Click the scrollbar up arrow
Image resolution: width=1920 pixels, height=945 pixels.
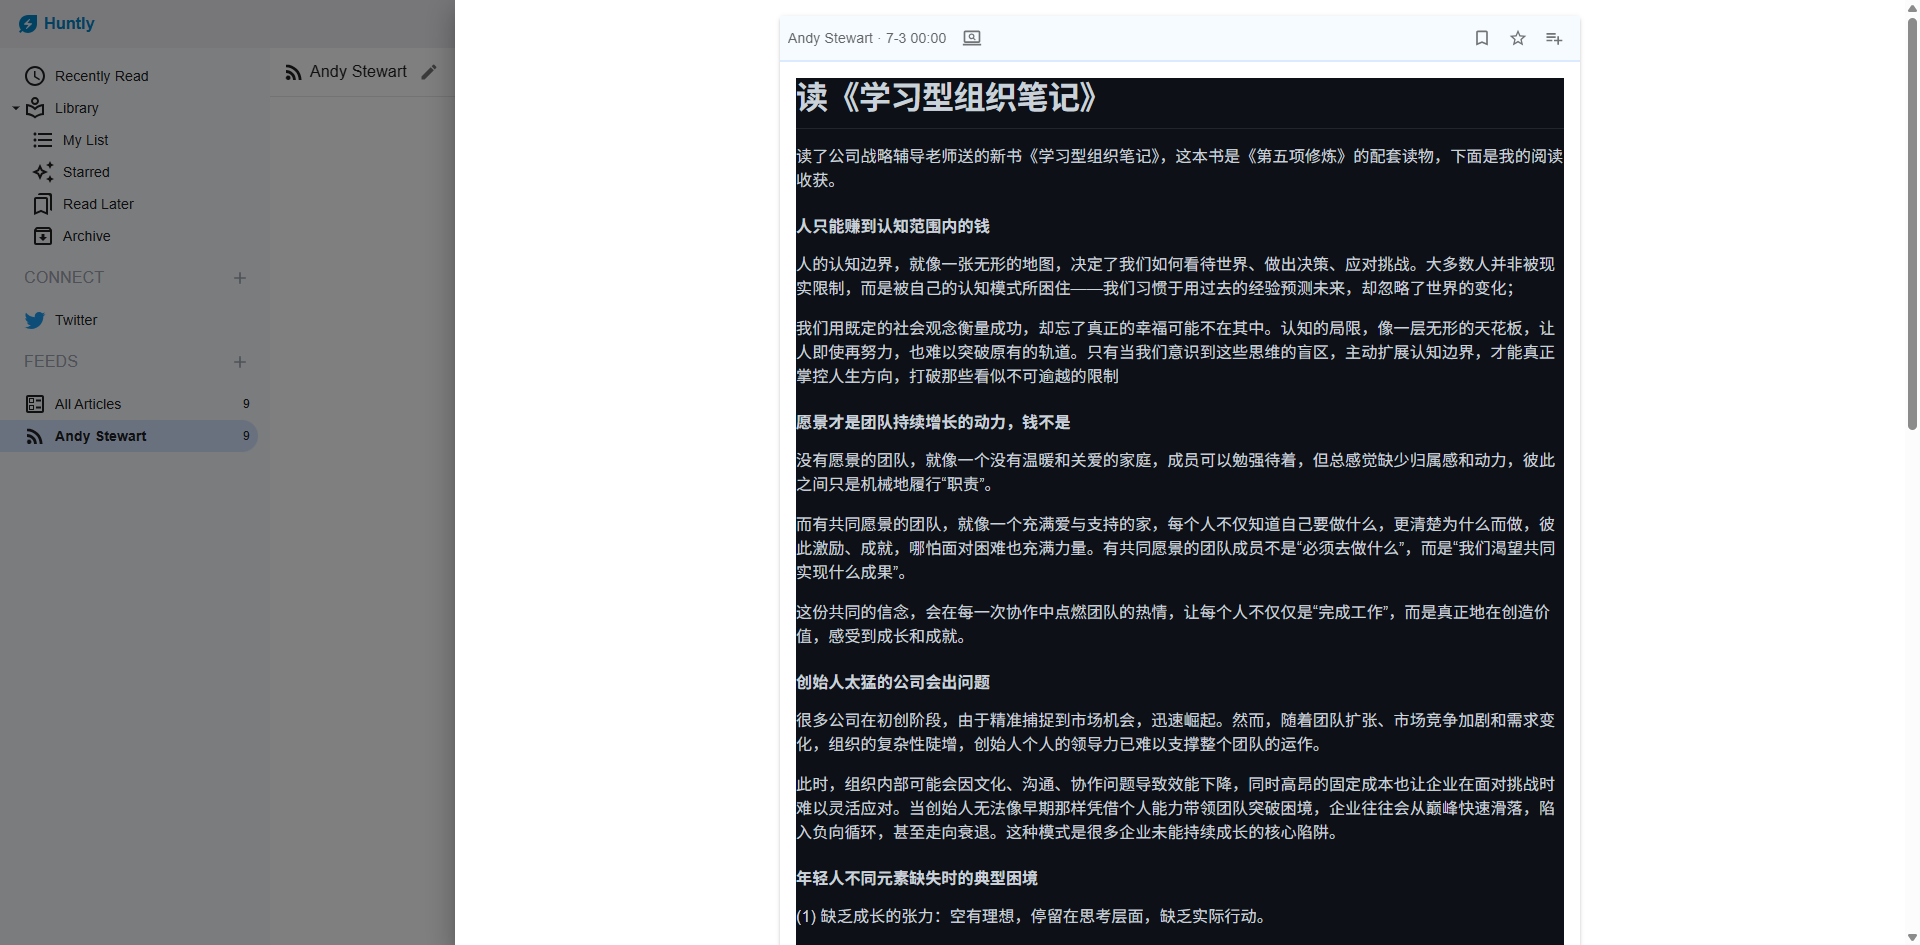(x=1912, y=7)
